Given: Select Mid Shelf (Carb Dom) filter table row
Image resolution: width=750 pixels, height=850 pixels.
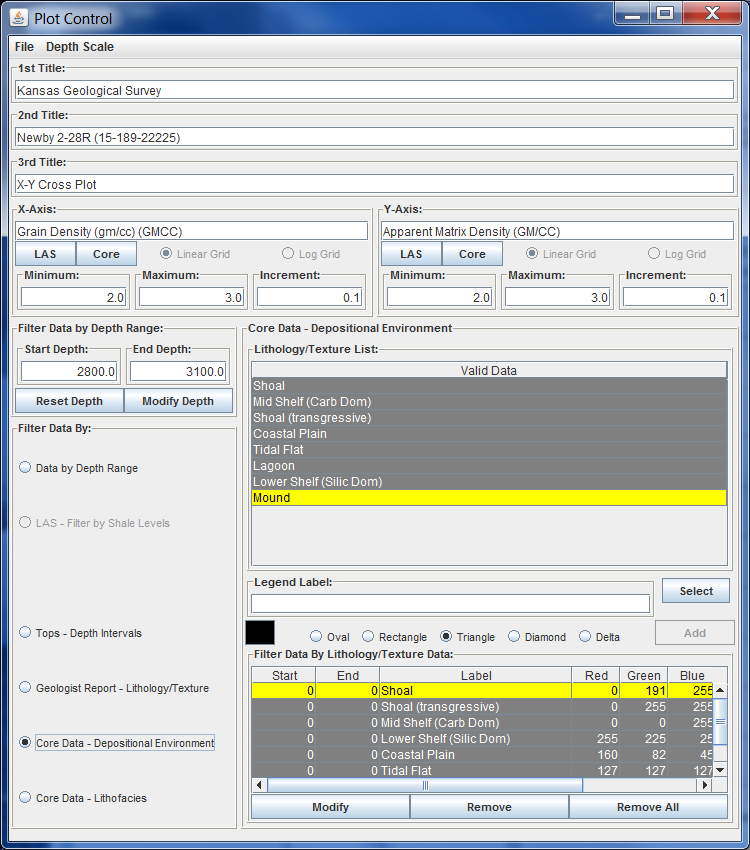Looking at the screenshot, I should pyautogui.click(x=482, y=723).
